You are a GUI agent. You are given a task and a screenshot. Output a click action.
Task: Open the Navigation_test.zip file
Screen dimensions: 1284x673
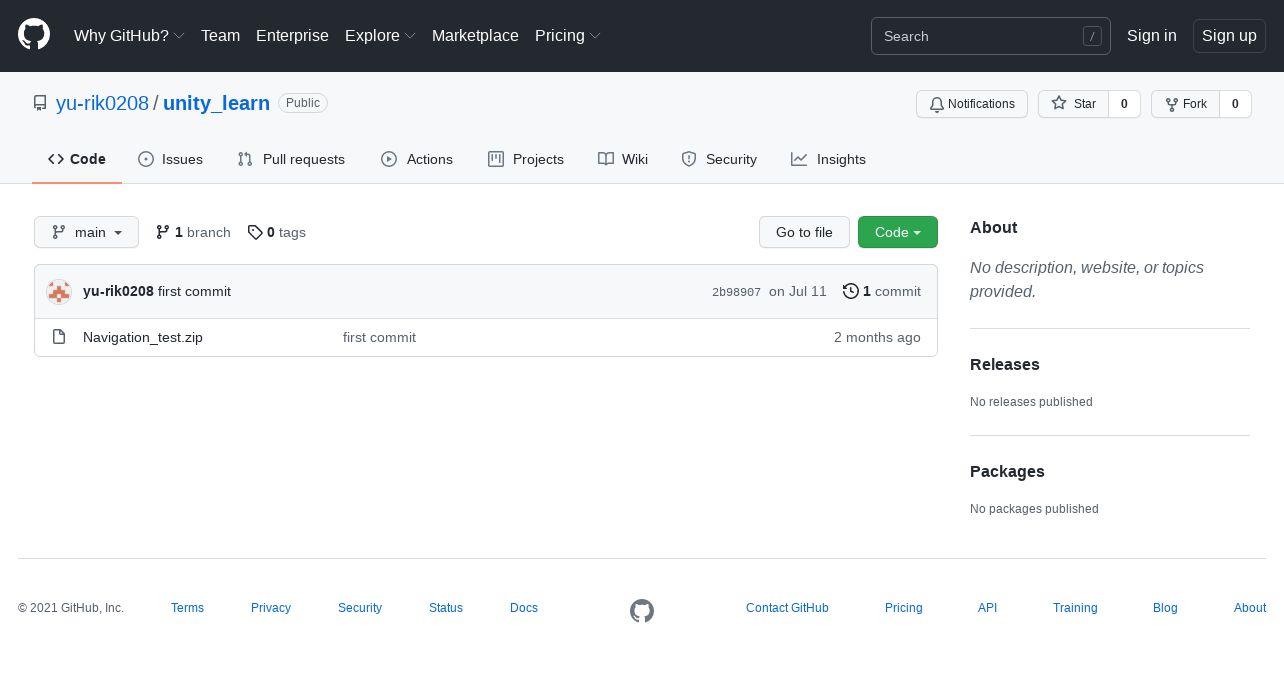(x=143, y=337)
